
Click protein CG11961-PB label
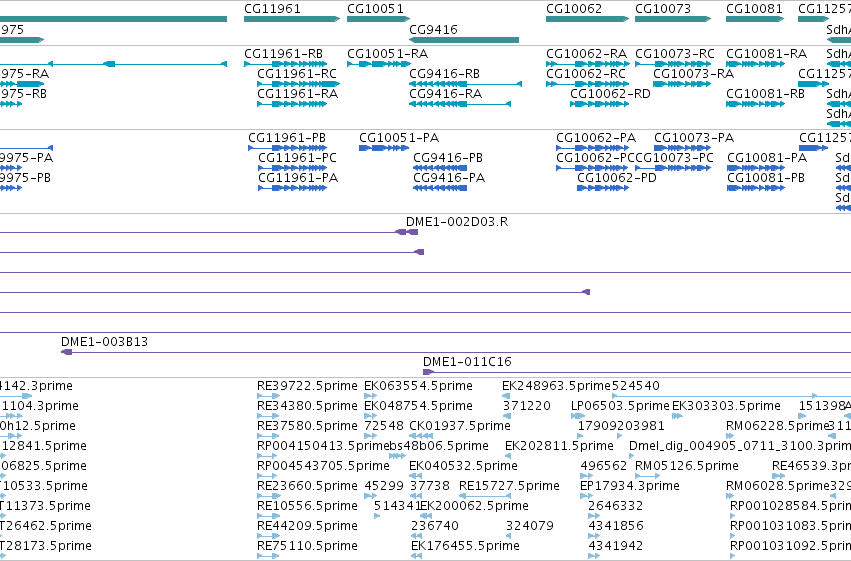pos(287,138)
